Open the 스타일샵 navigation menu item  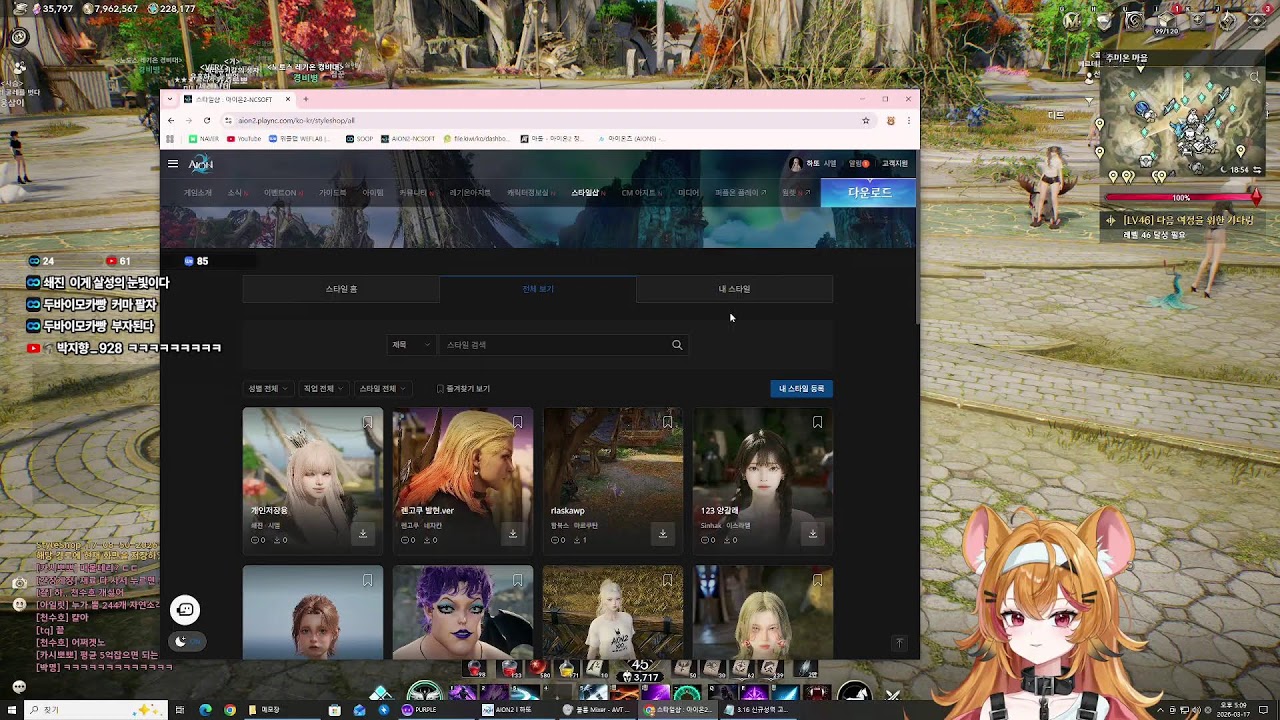click(585, 193)
